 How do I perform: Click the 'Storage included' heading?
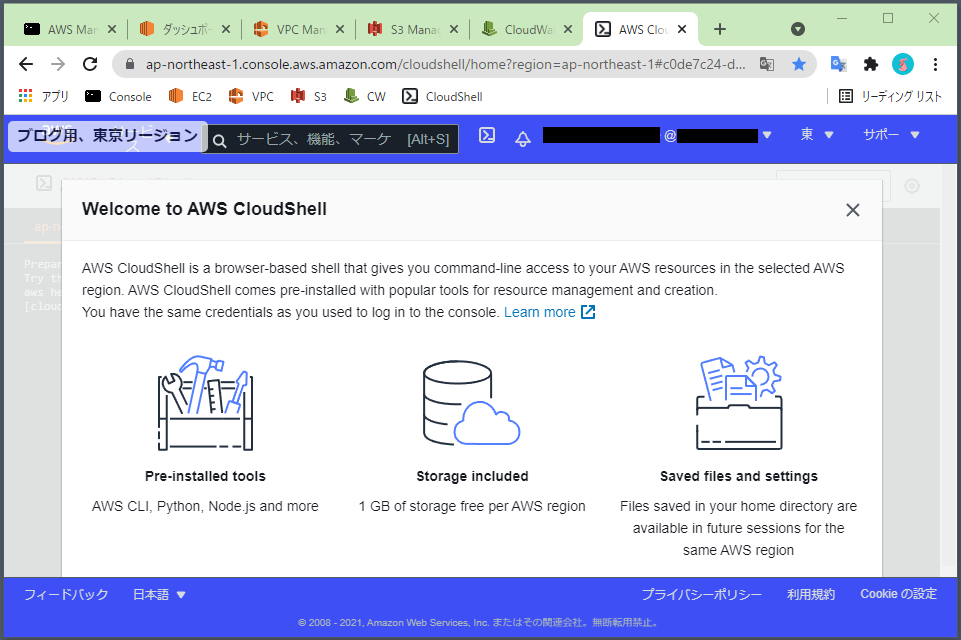[472, 476]
